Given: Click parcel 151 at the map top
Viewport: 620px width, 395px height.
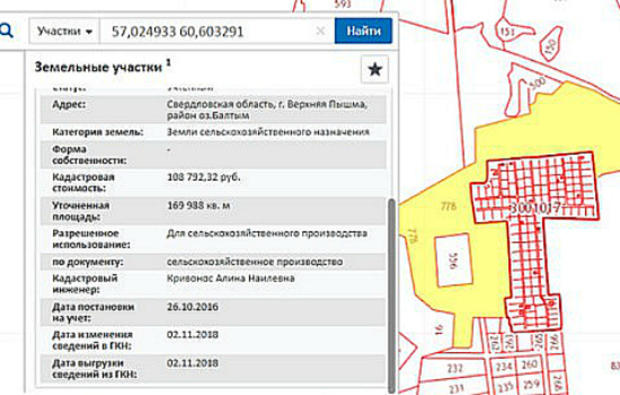Looking at the screenshot, I should click(x=507, y=32).
